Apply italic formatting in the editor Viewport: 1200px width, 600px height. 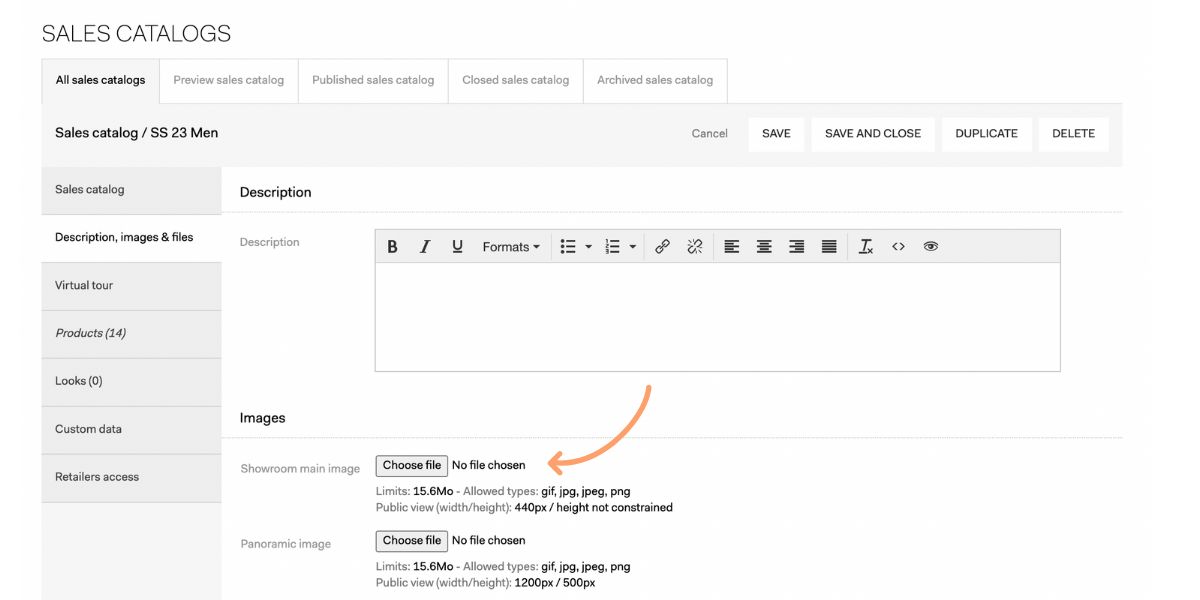pyautogui.click(x=425, y=247)
